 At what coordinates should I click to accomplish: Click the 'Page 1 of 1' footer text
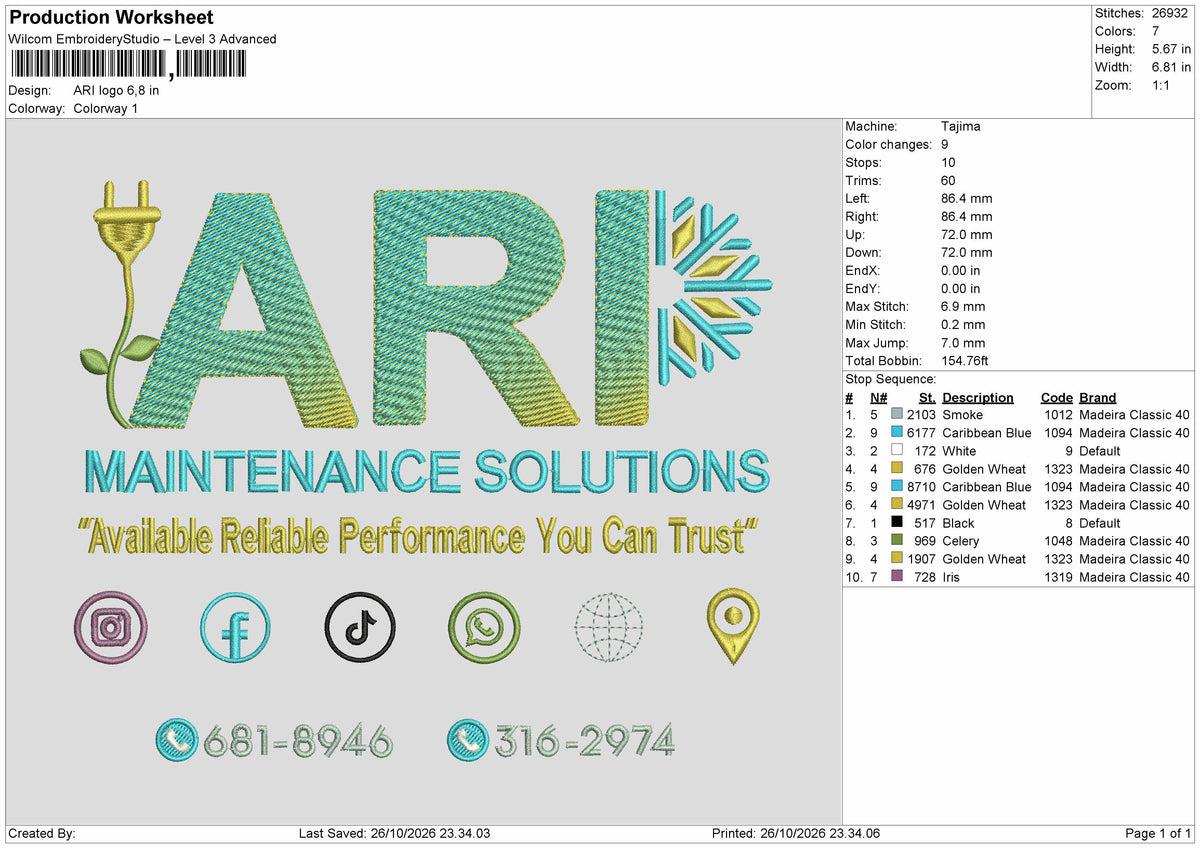1158,834
